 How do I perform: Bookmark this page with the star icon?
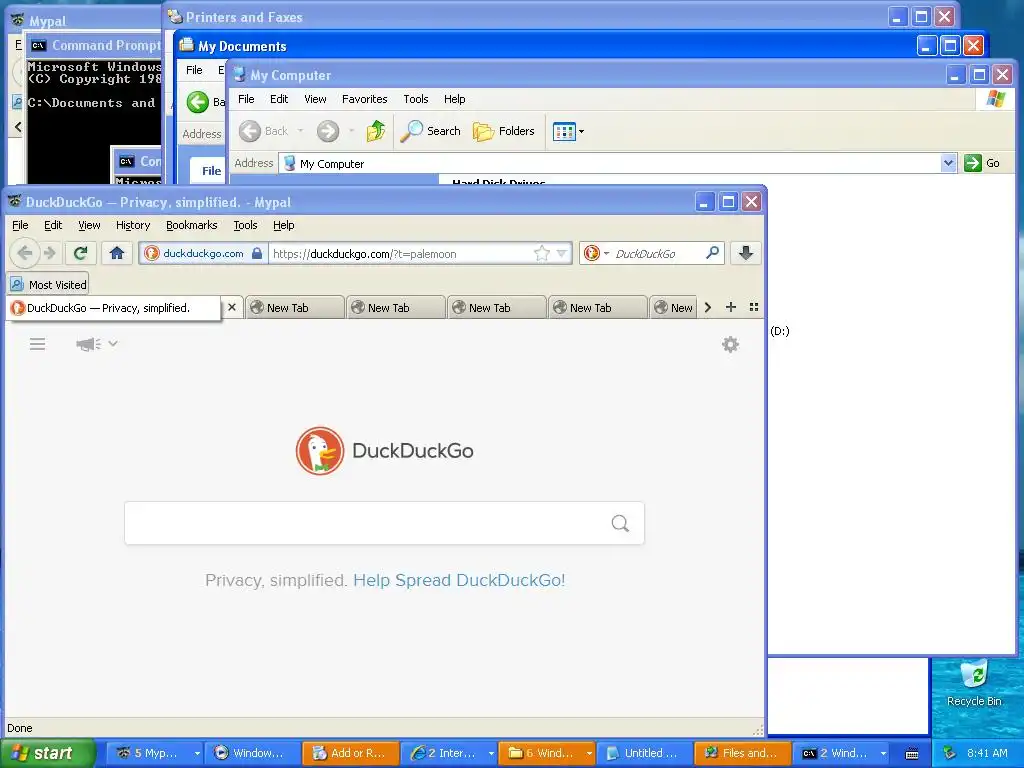point(541,253)
